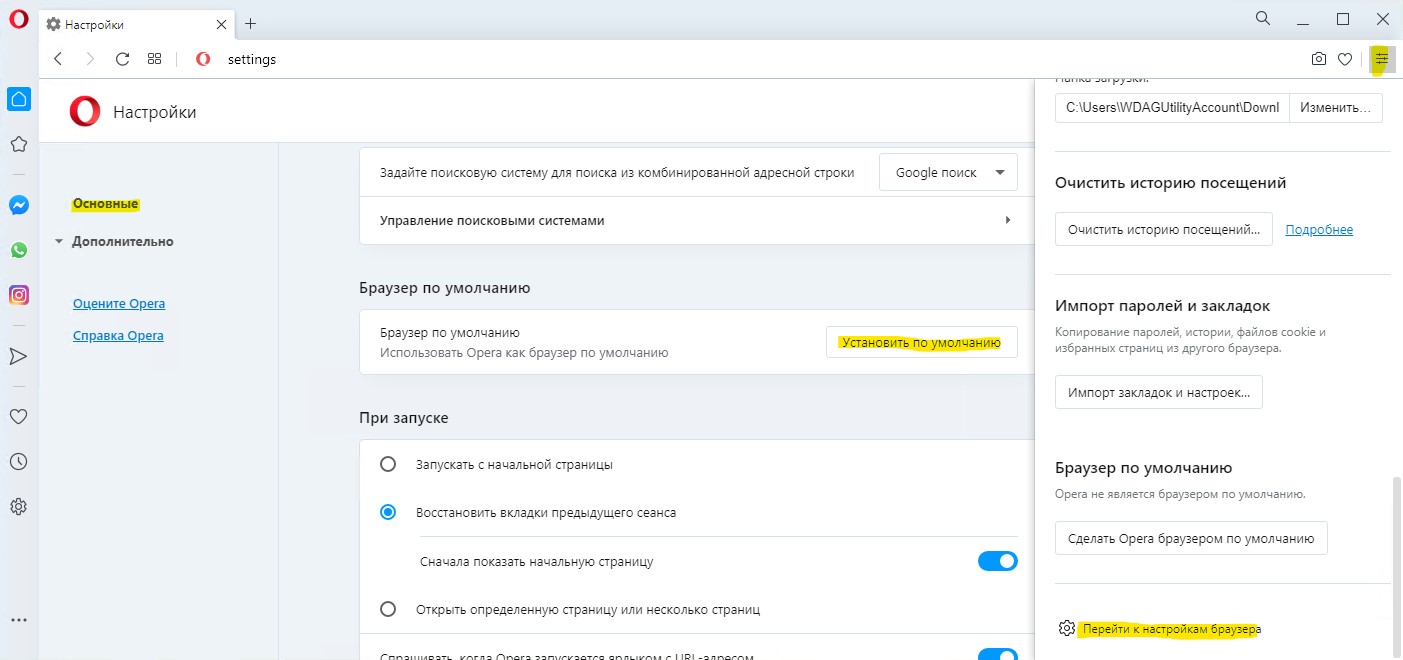
Task: Toggle the Спрашивать, когда Opera запускается switch
Action: click(x=997, y=655)
